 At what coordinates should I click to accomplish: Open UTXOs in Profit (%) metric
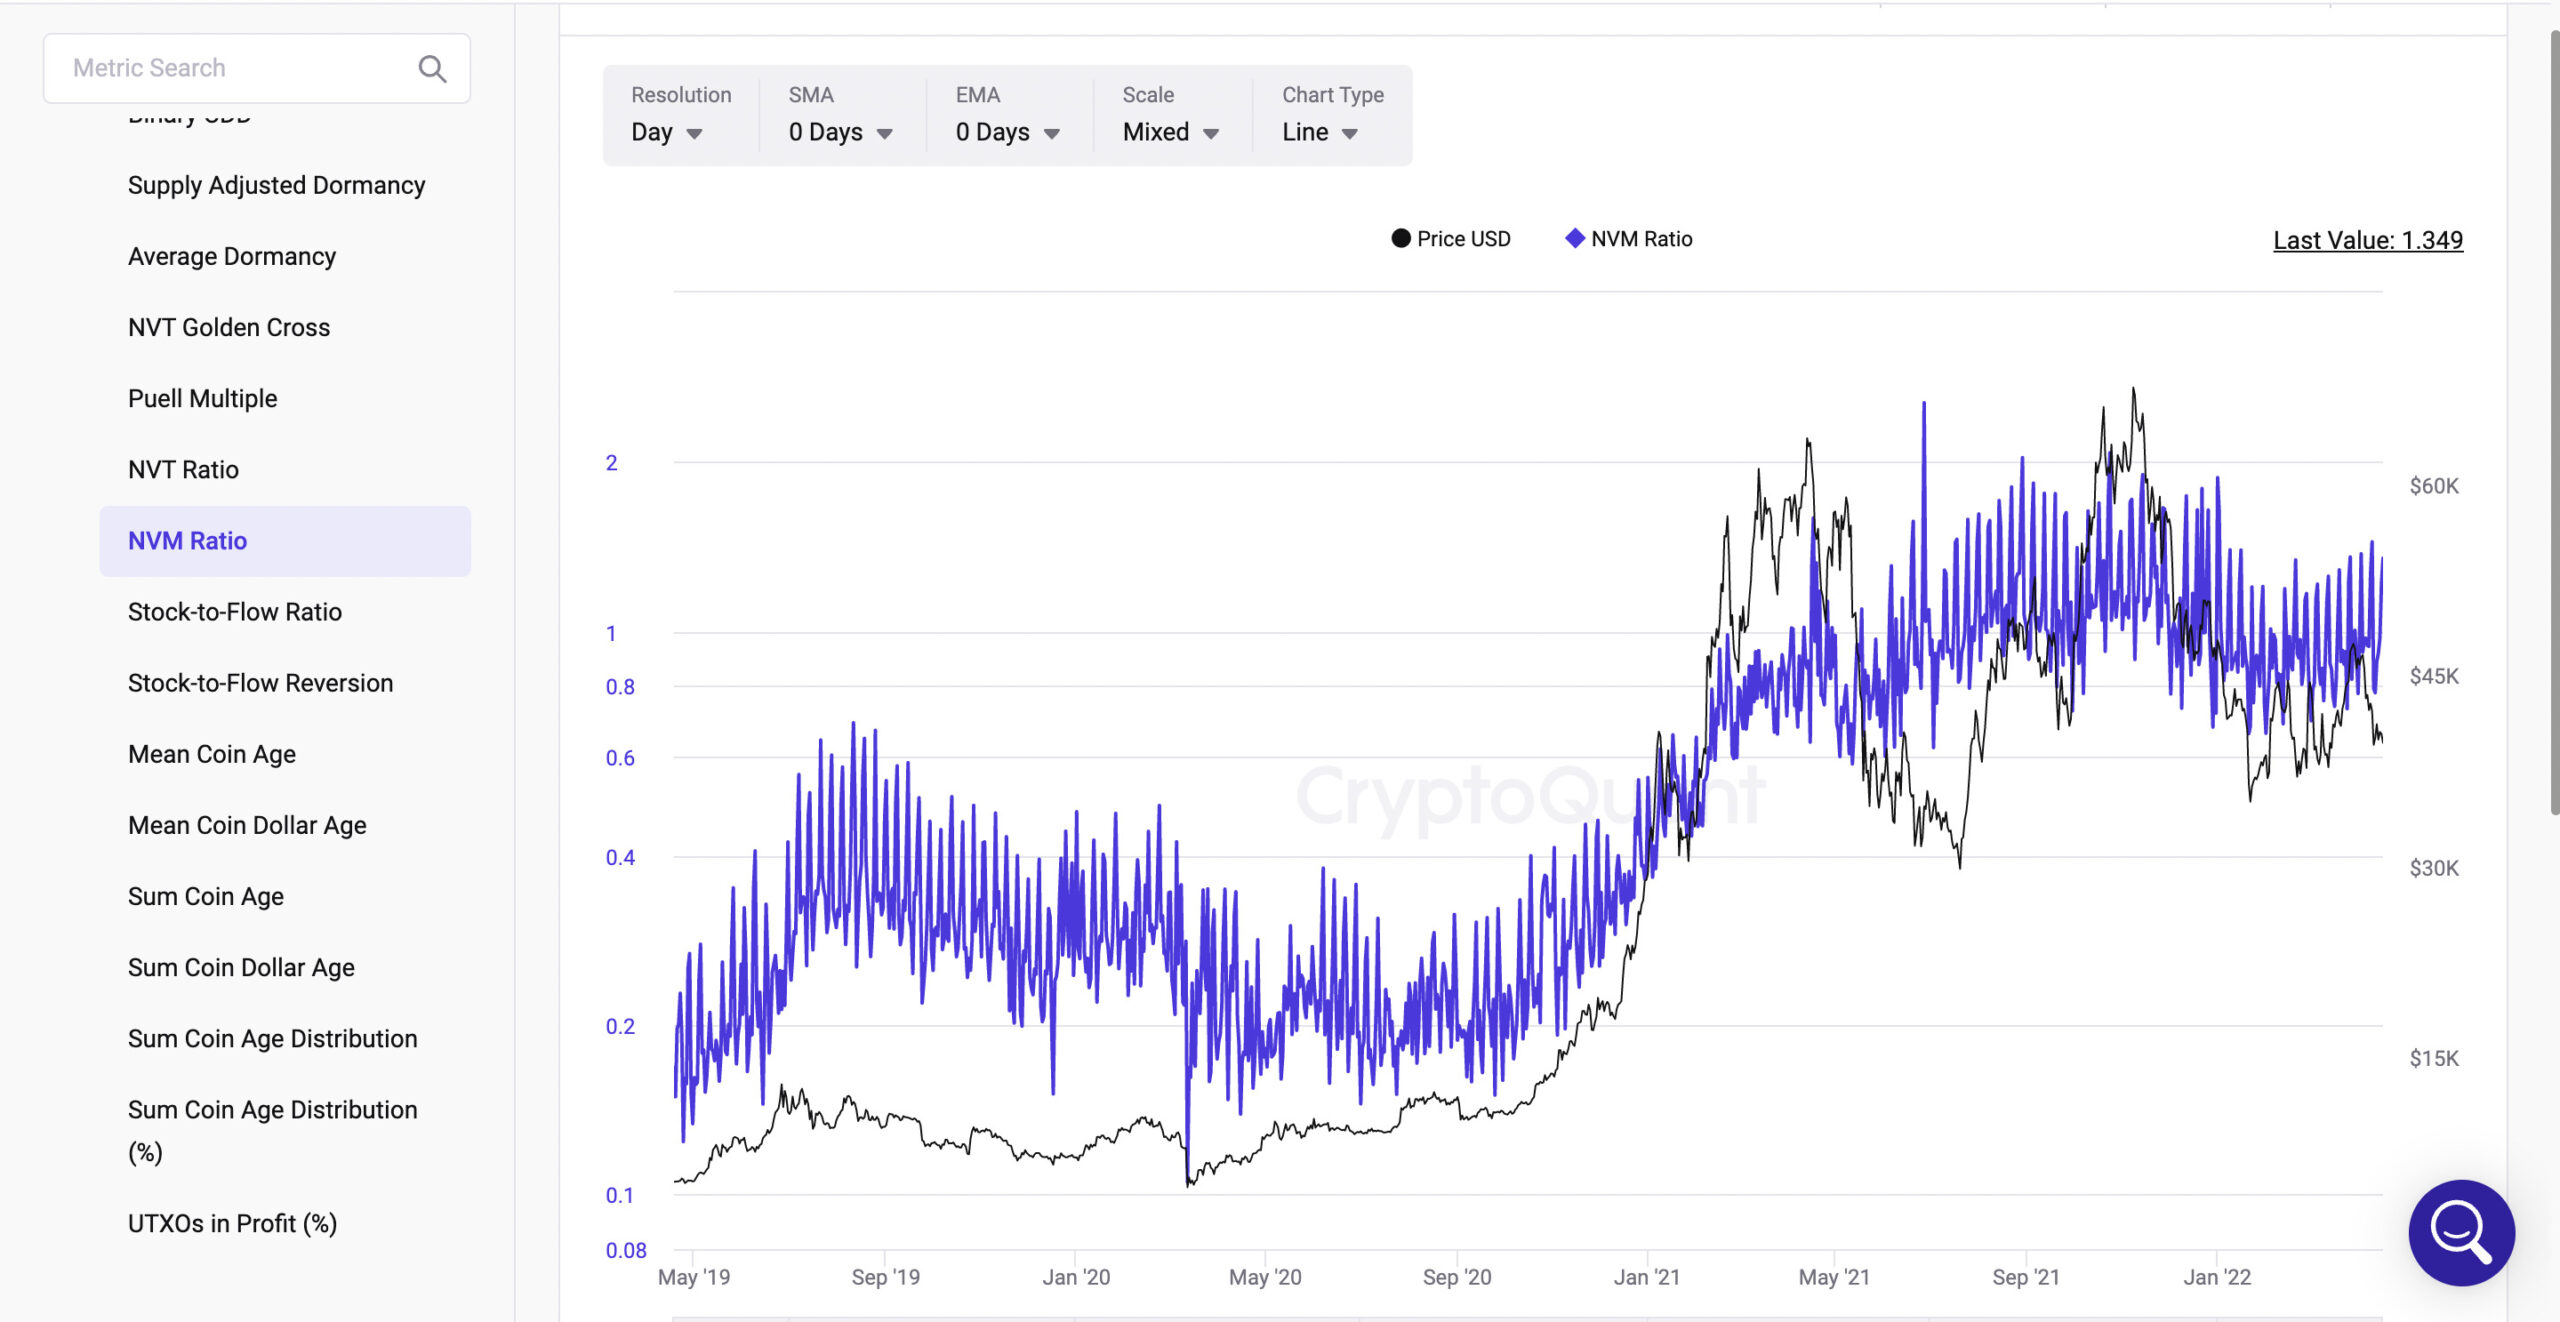pyautogui.click(x=233, y=1223)
